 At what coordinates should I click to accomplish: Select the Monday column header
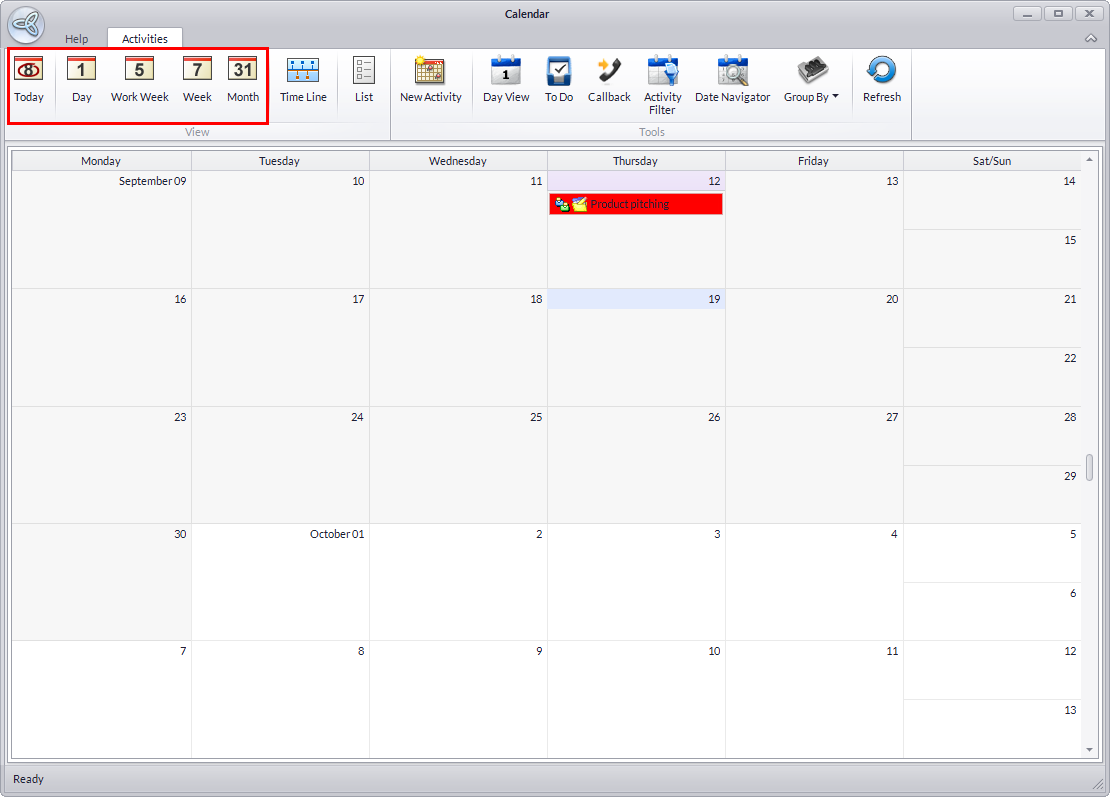coord(101,161)
